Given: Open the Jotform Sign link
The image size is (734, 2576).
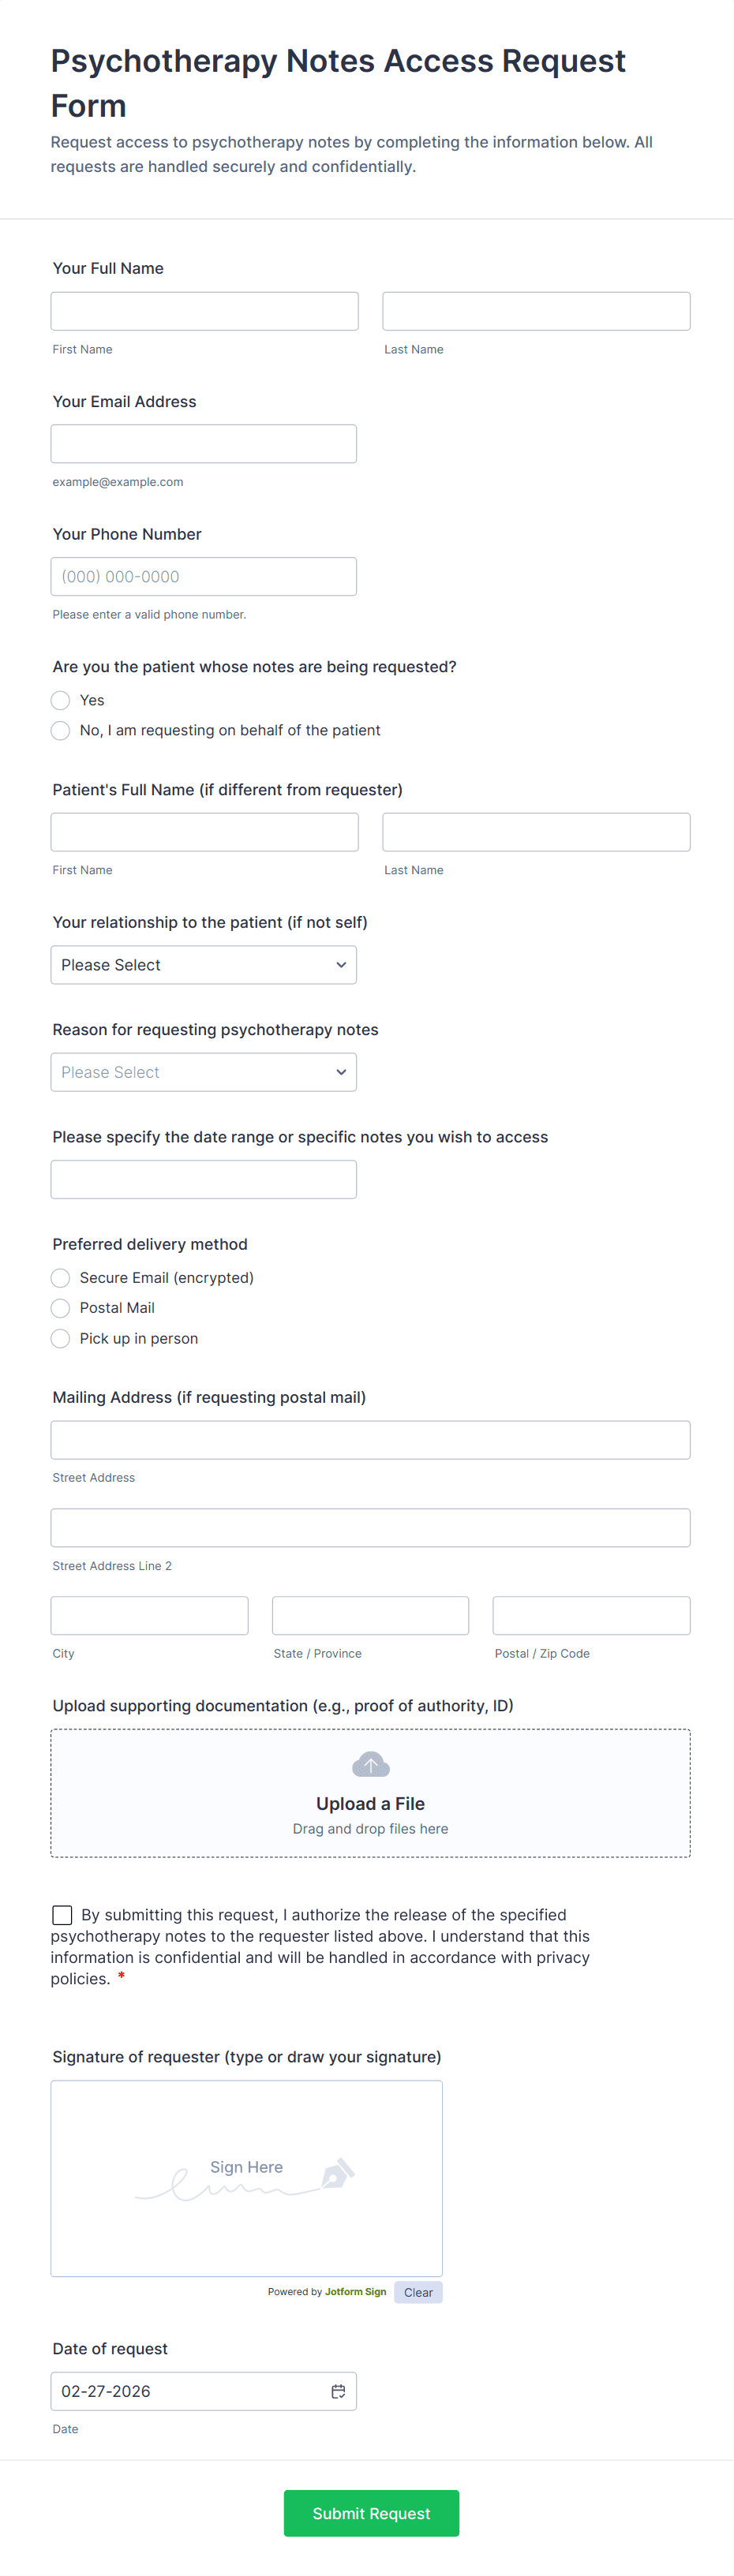Looking at the screenshot, I should 355,2291.
